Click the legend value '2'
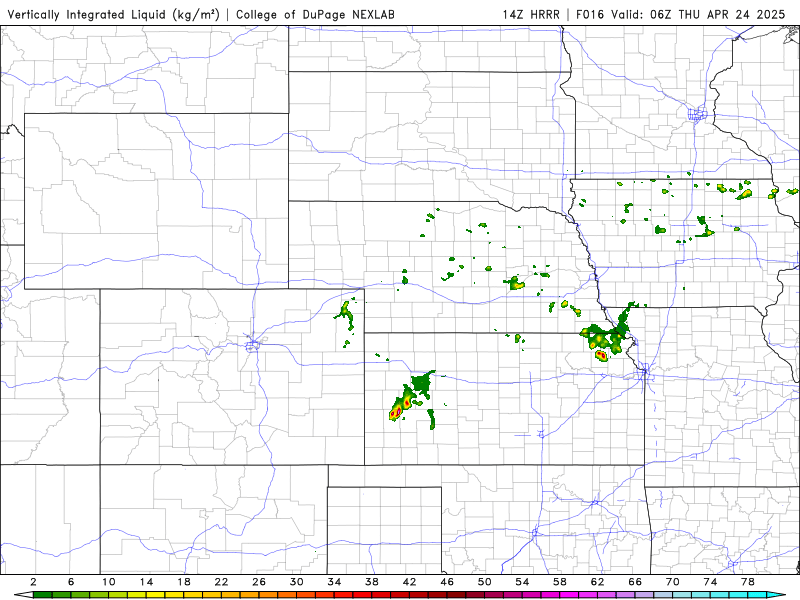This screenshot has height=600, width=800. pyautogui.click(x=34, y=582)
